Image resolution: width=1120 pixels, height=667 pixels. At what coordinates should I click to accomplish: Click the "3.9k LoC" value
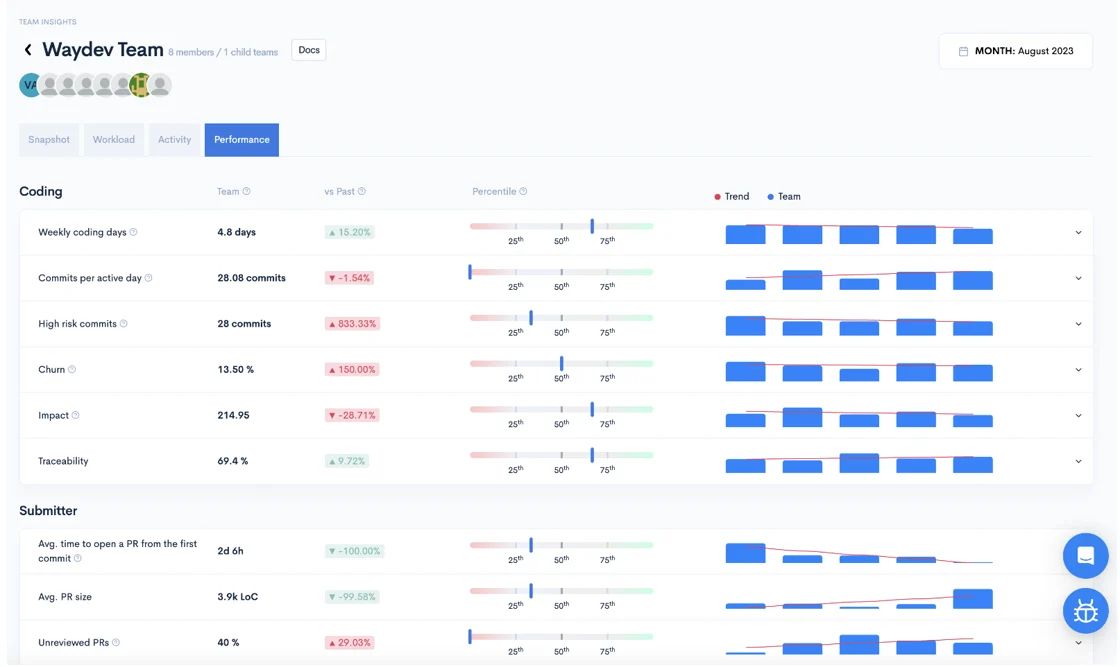238,596
